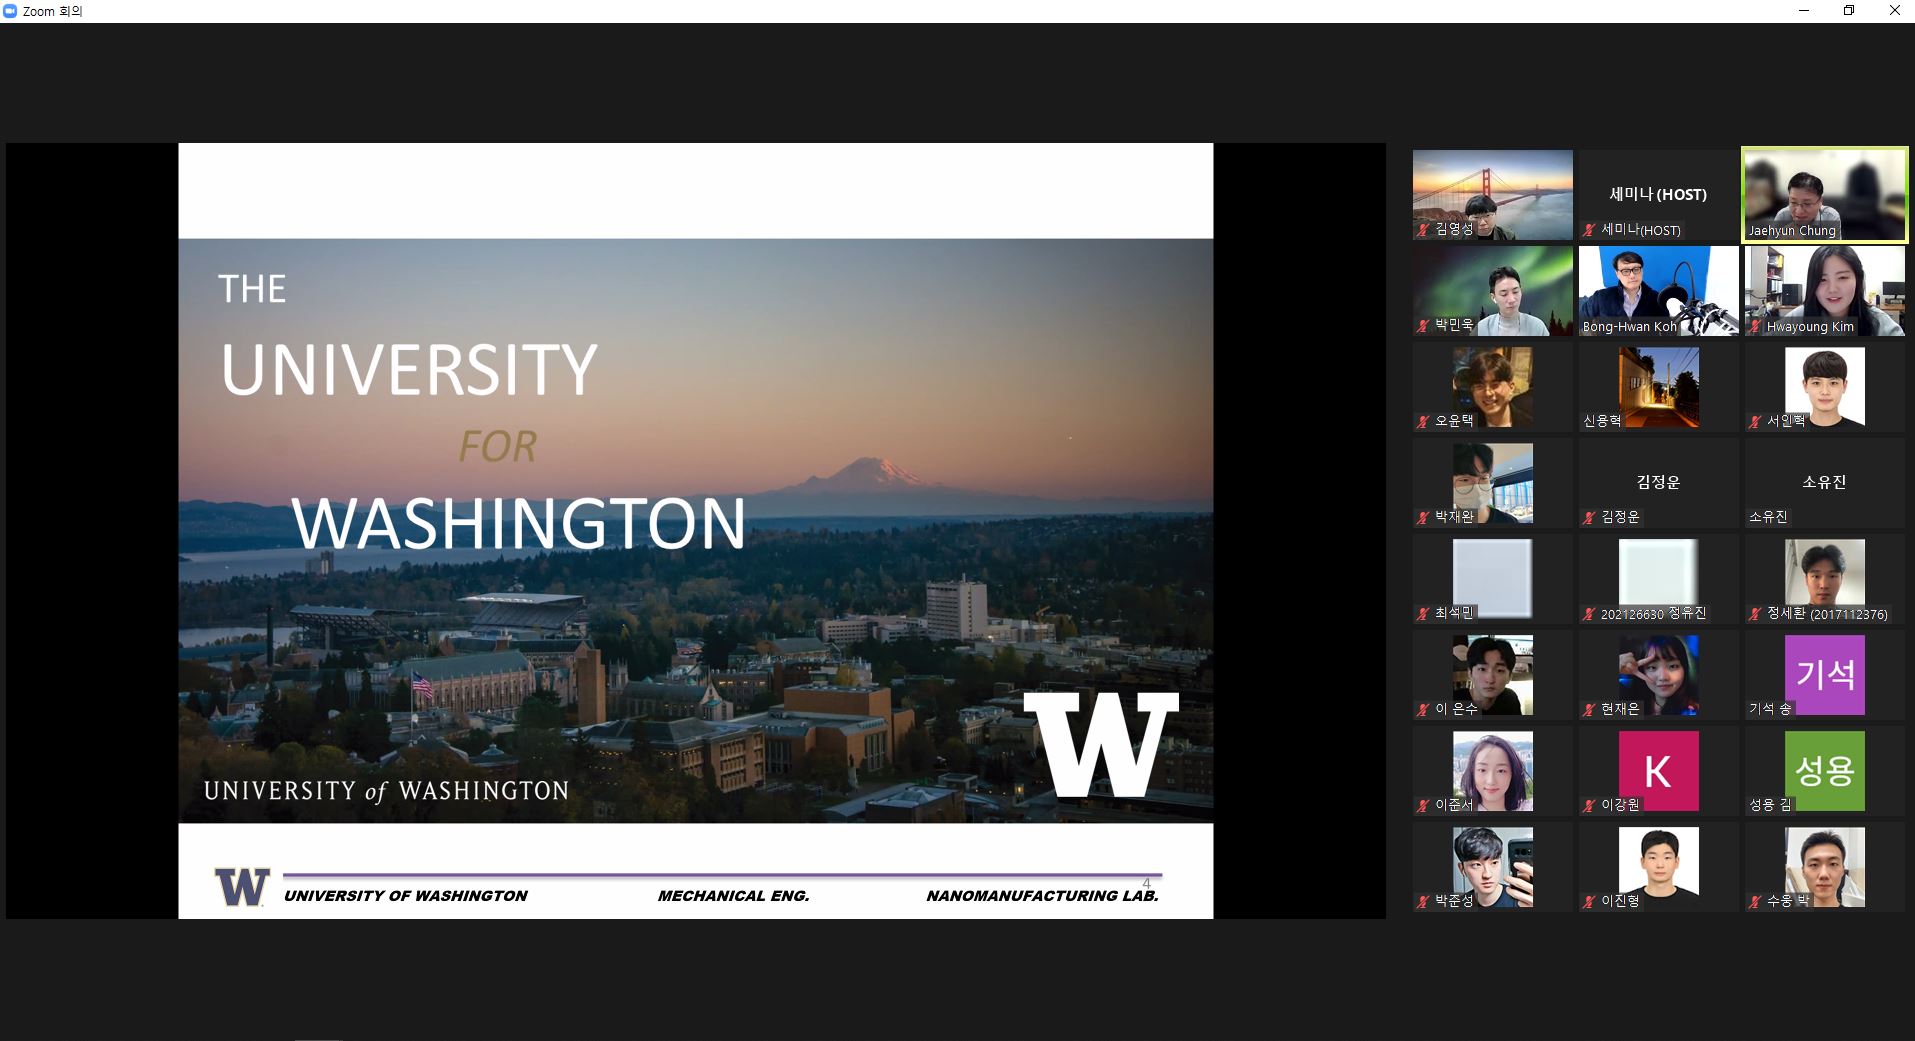Click the muted mic icon beside 김영성
This screenshot has width=1915, height=1041.
pyautogui.click(x=1423, y=230)
